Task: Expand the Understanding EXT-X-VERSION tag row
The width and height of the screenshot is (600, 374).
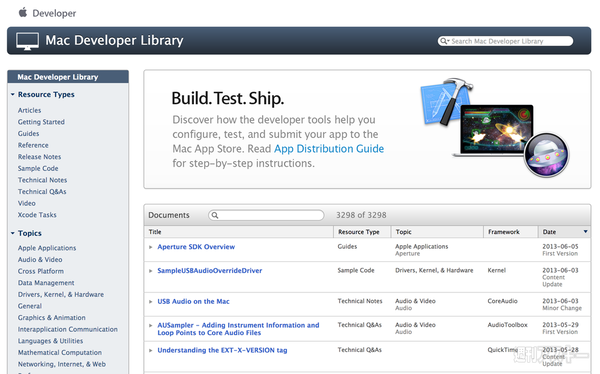Action: tap(151, 350)
